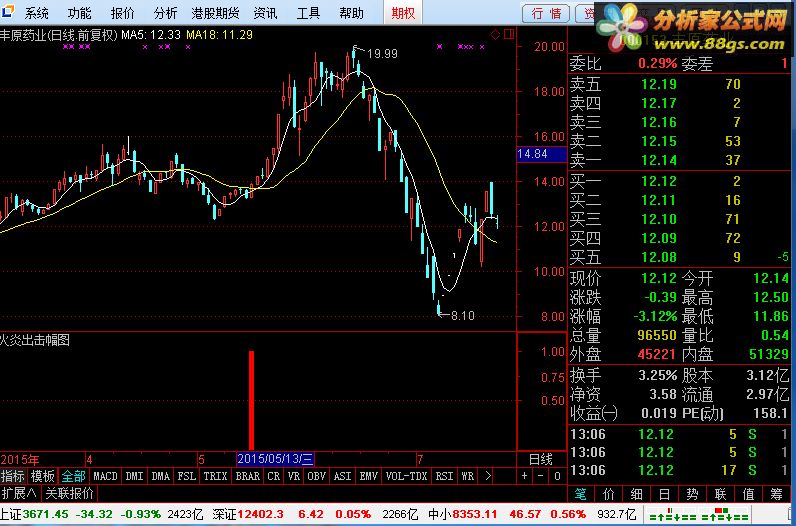796x526 pixels.
Task: Click the red signal bar in 火炎出击幅图
Action: click(251, 400)
